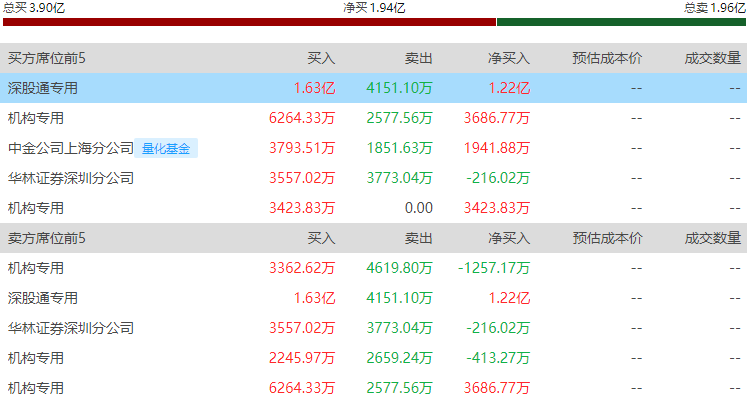Click the -413.27万 net value
Image resolution: width=747 pixels, height=399 pixels.
[x=498, y=358]
